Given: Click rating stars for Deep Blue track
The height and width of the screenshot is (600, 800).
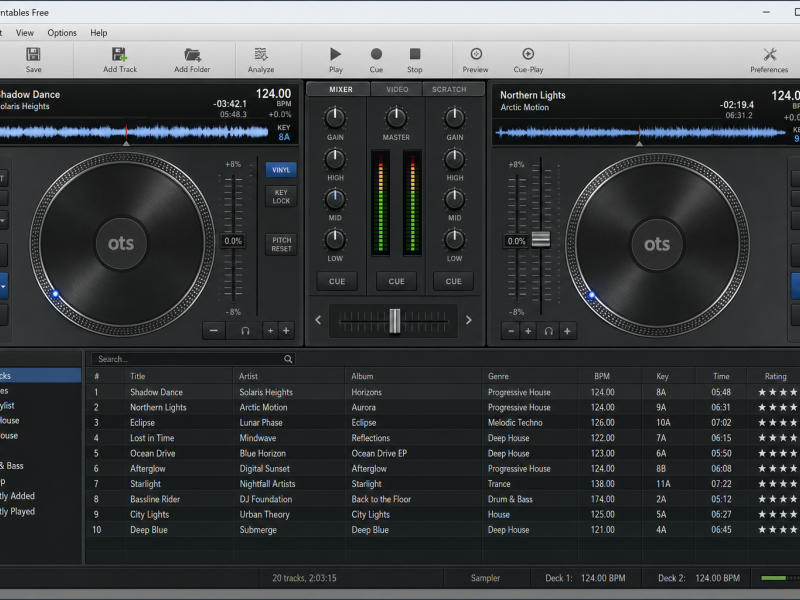Looking at the screenshot, I should pyautogui.click(x=778, y=530).
